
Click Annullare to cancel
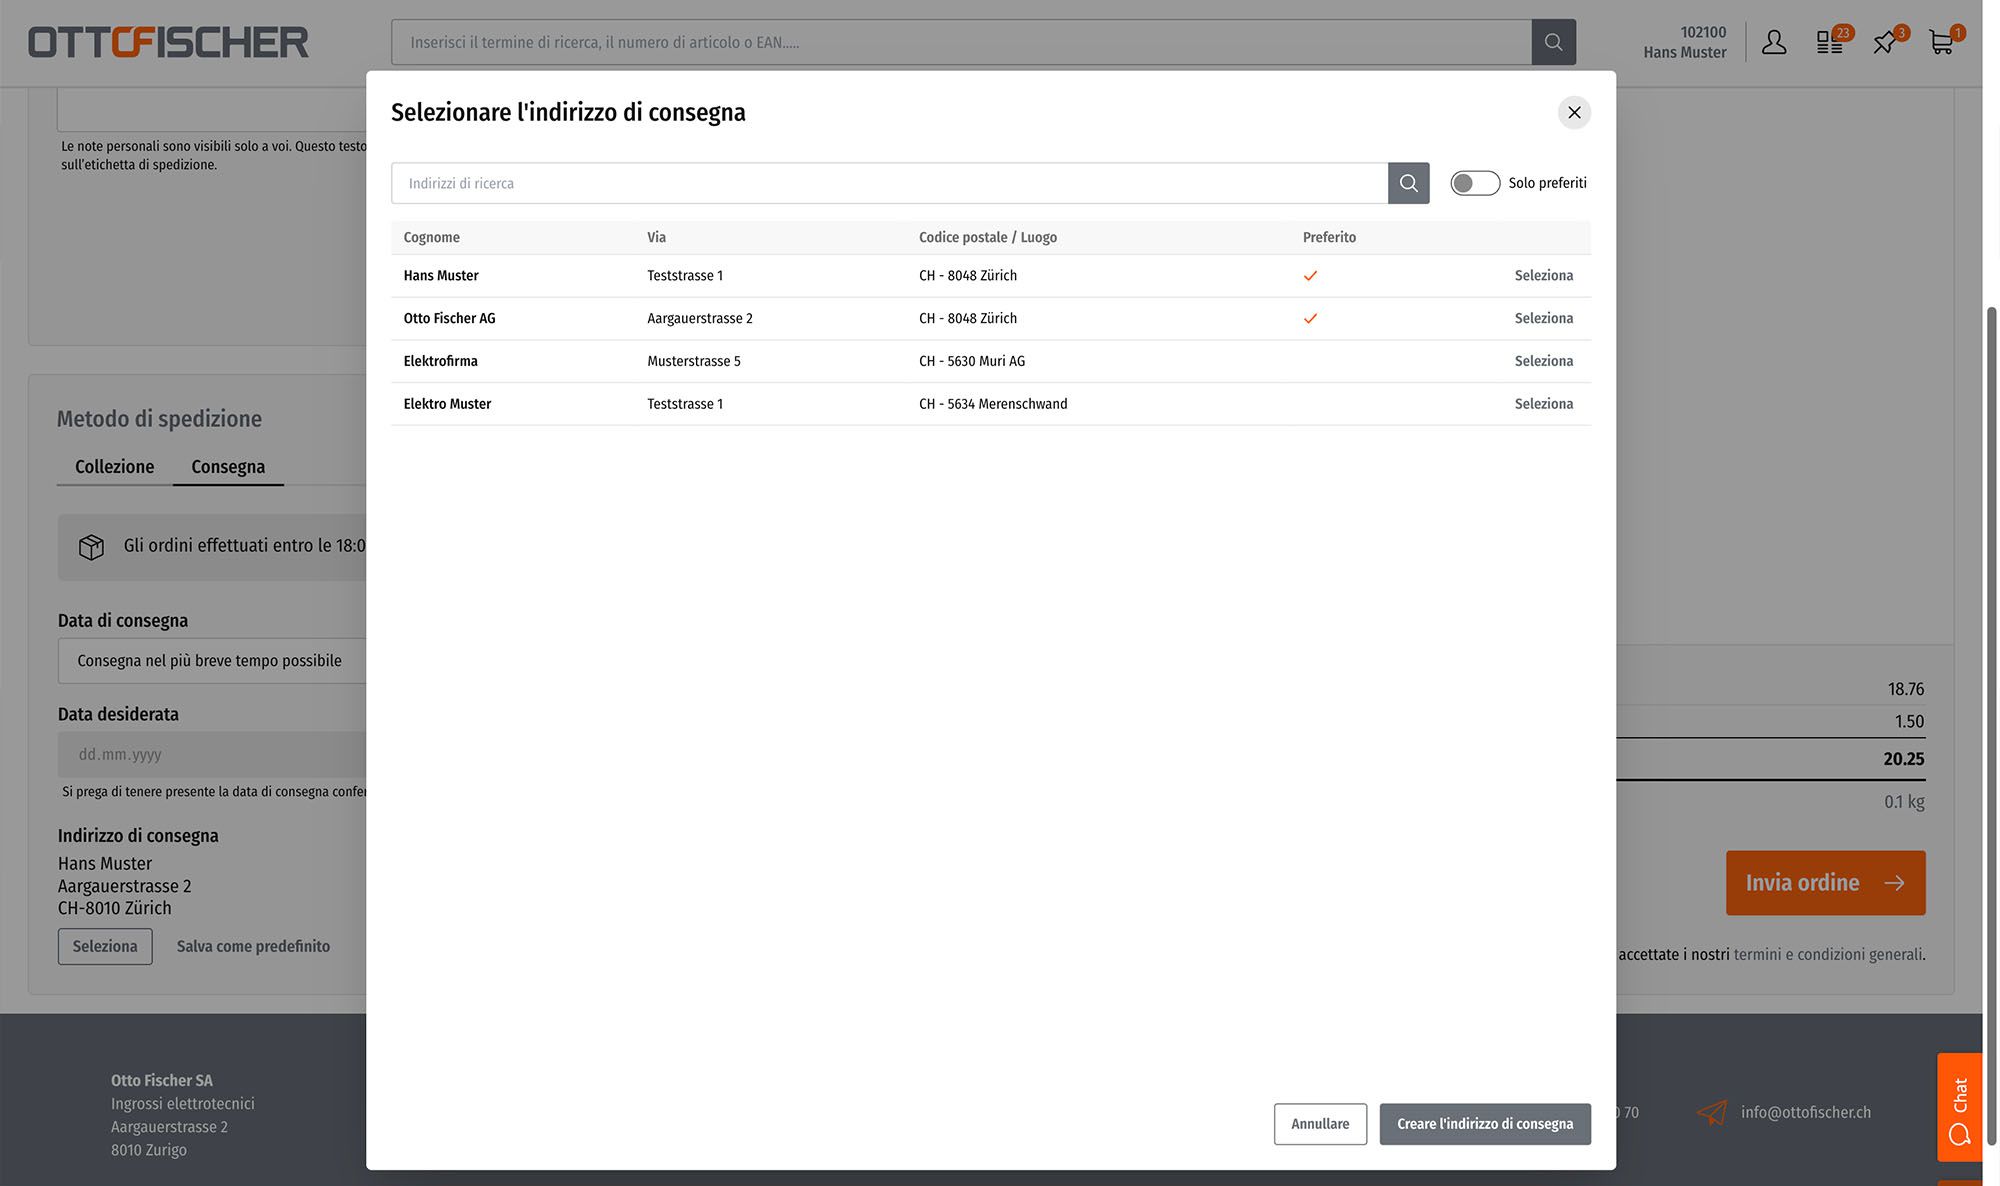(1319, 1124)
